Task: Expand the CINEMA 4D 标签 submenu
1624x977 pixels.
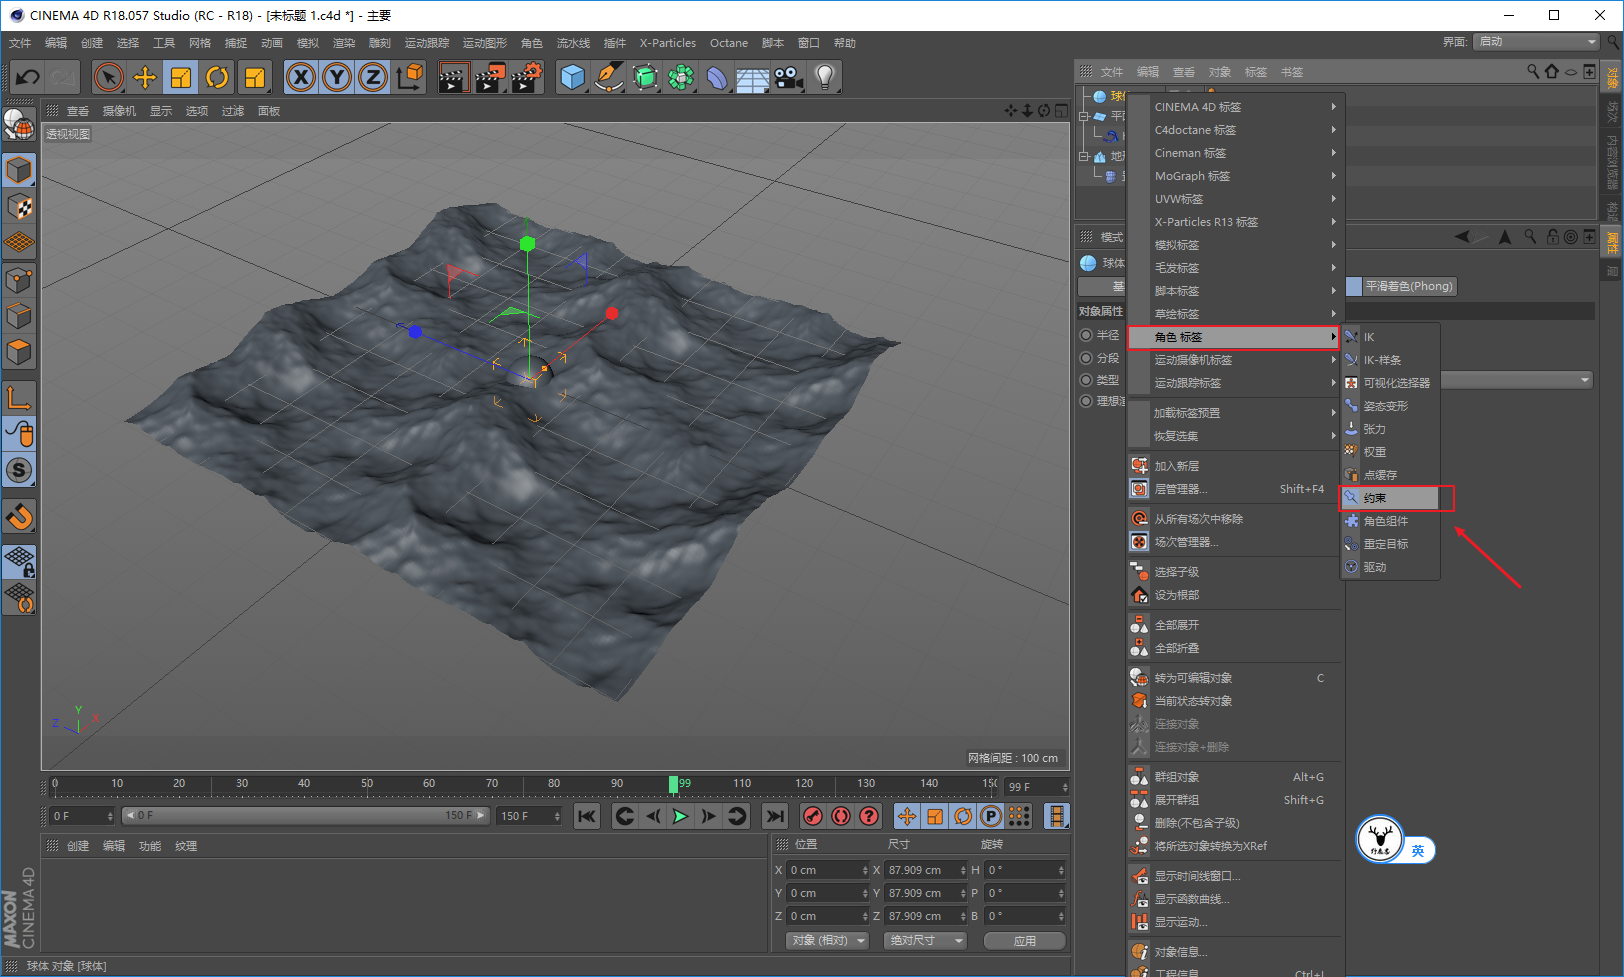Action: [x=1235, y=107]
